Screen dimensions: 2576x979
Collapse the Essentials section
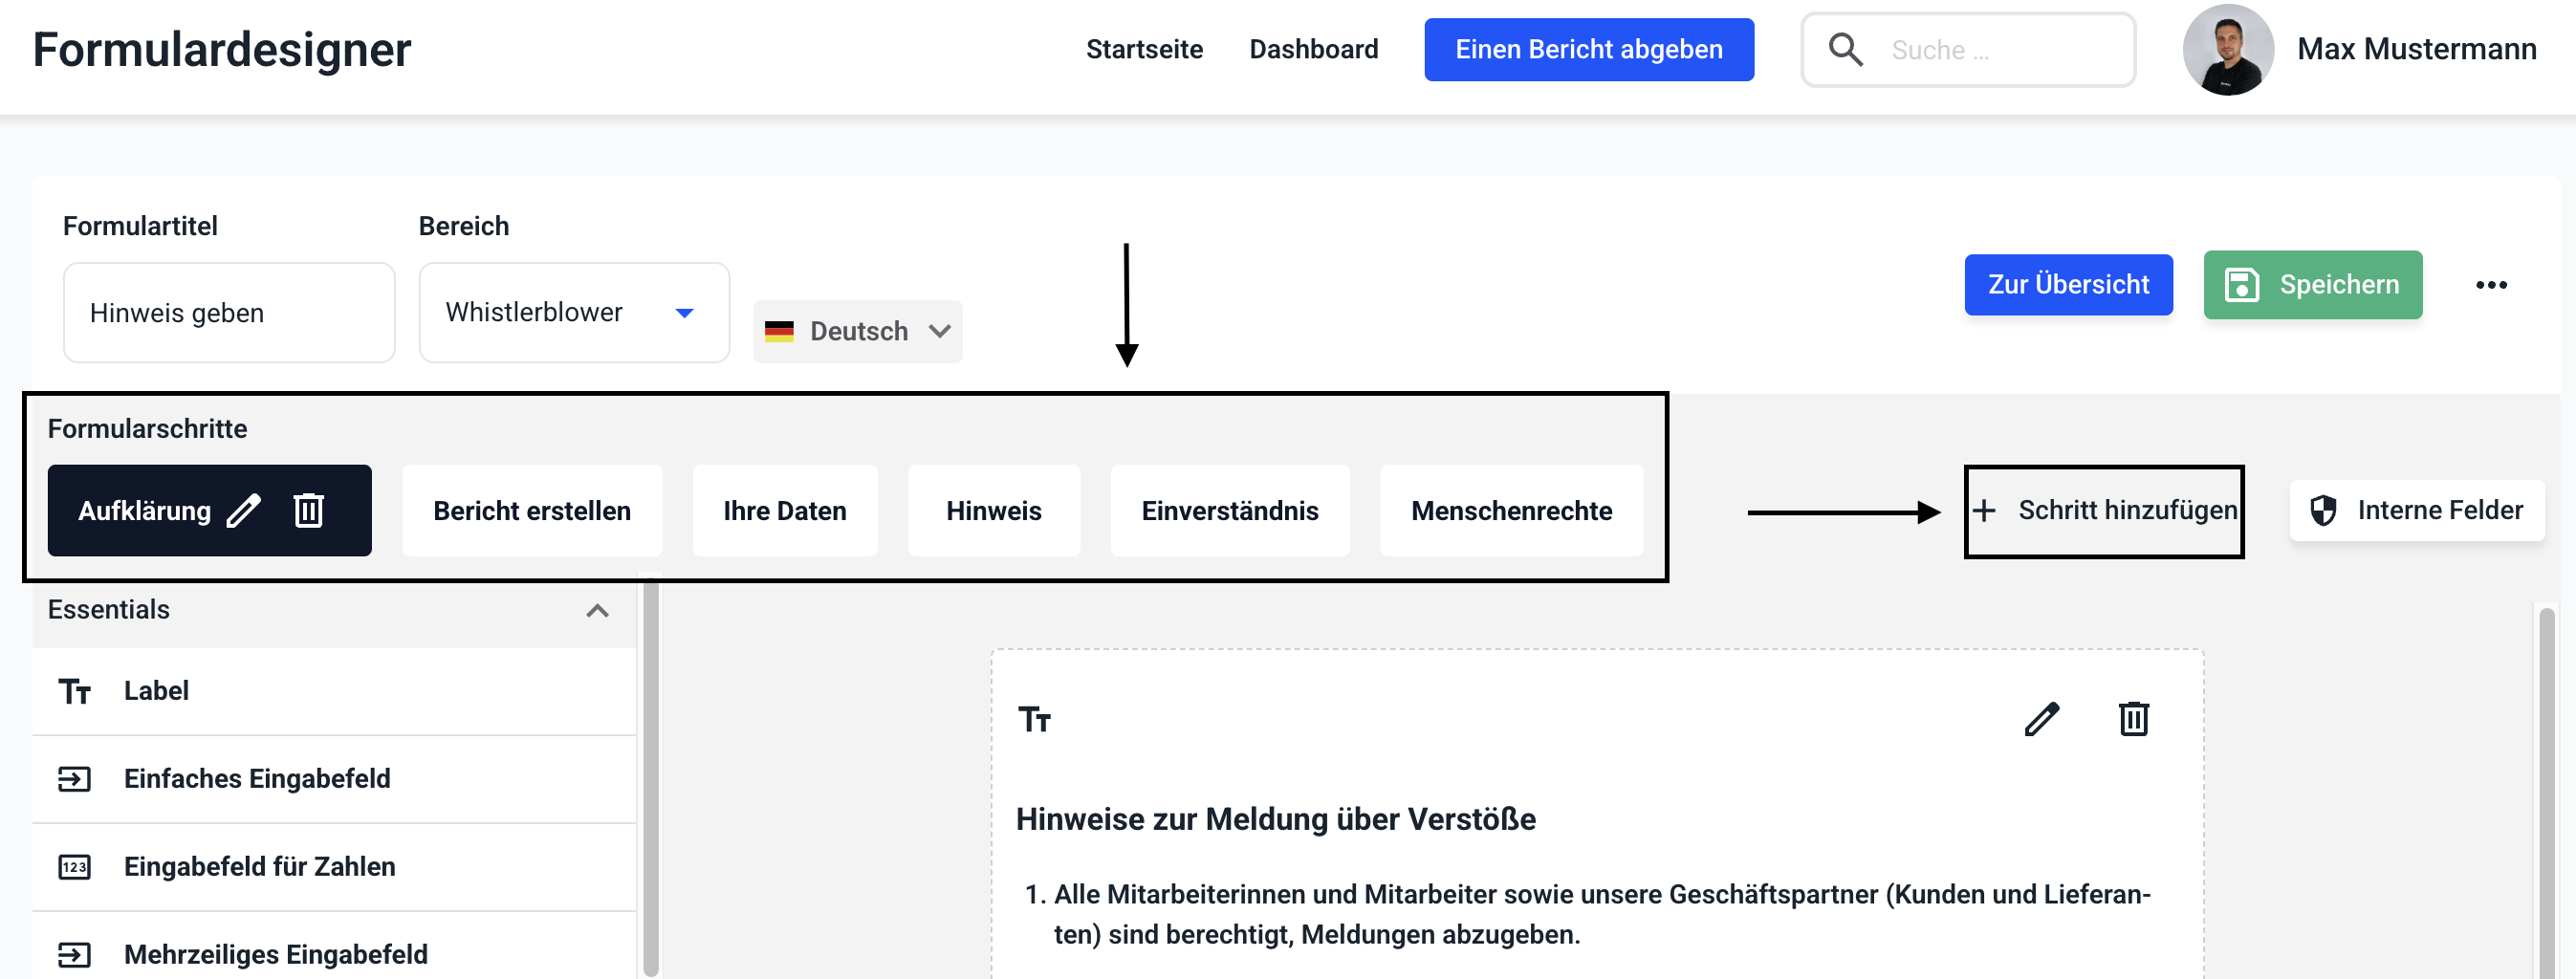(x=597, y=610)
